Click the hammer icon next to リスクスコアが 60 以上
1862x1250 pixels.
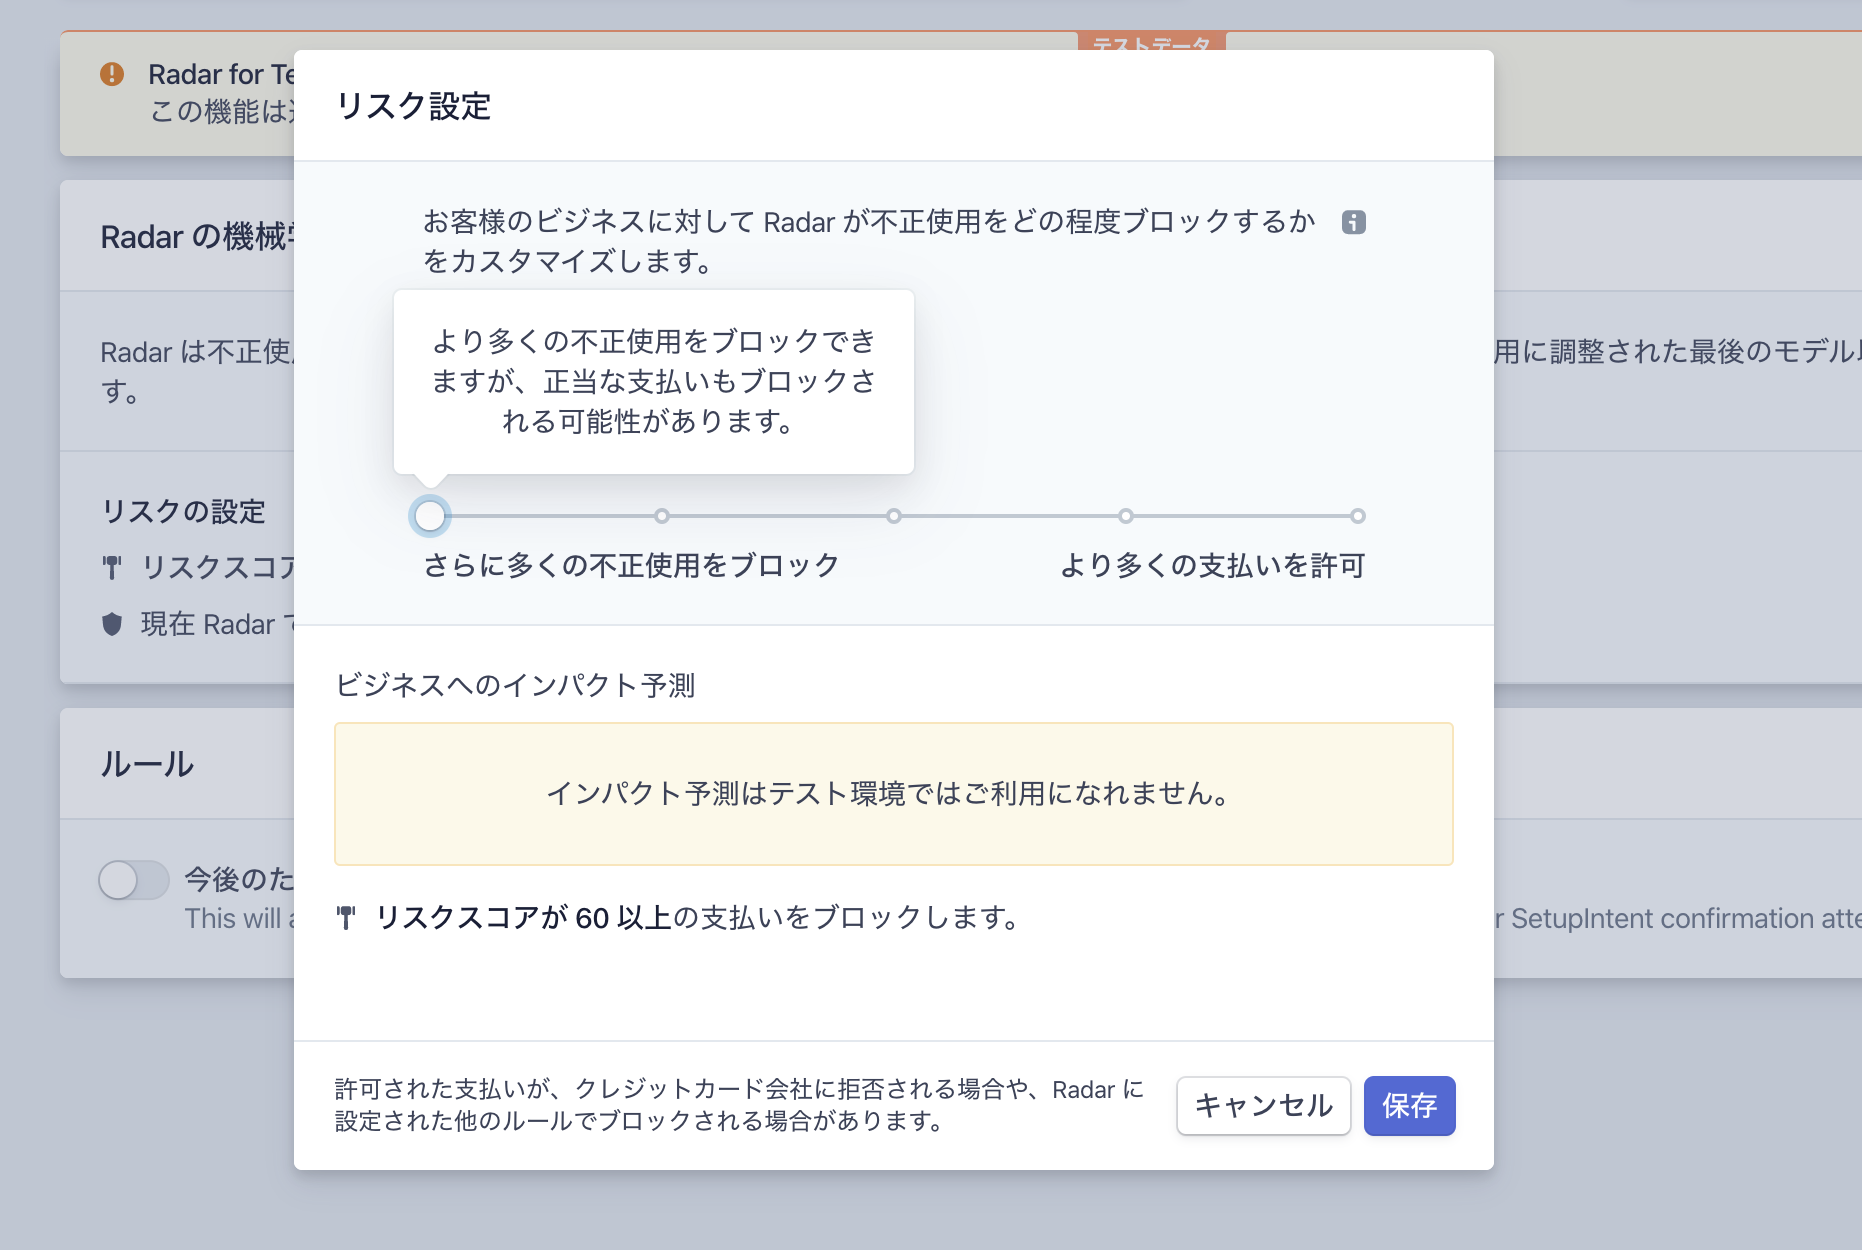[346, 917]
